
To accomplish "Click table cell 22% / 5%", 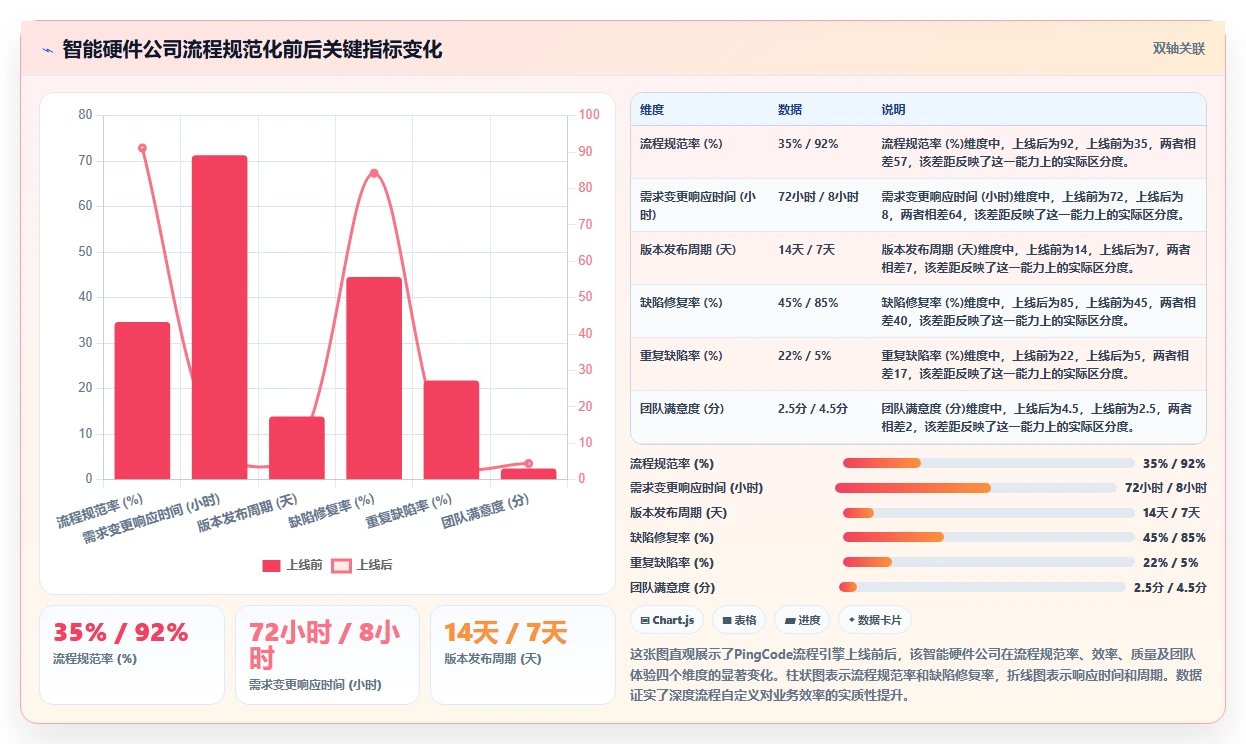I will (x=804, y=356).
